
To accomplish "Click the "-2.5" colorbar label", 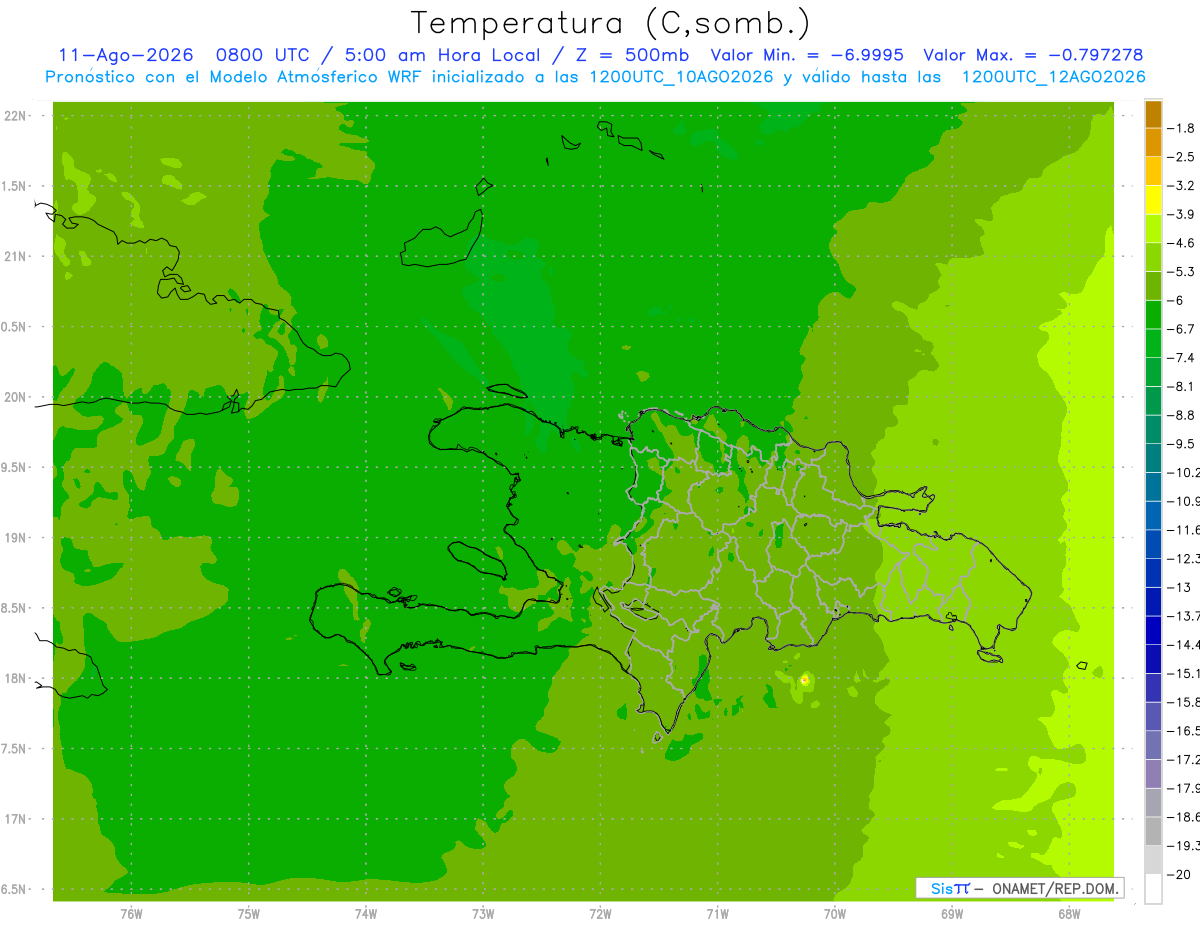I will click(x=1181, y=157).
